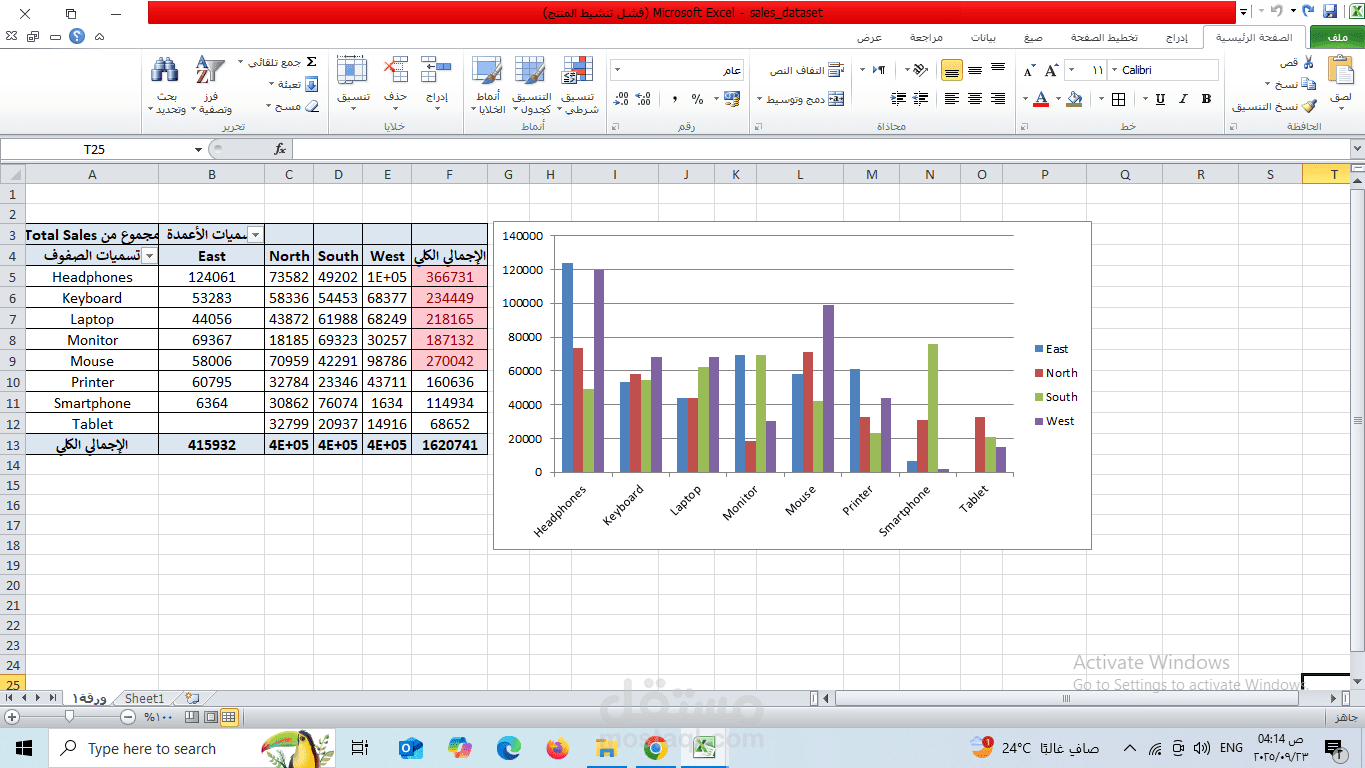Screen dimensions: 1365x768
Task: Open Cell Styles (أنماط الخلايا)
Action: [x=488, y=85]
